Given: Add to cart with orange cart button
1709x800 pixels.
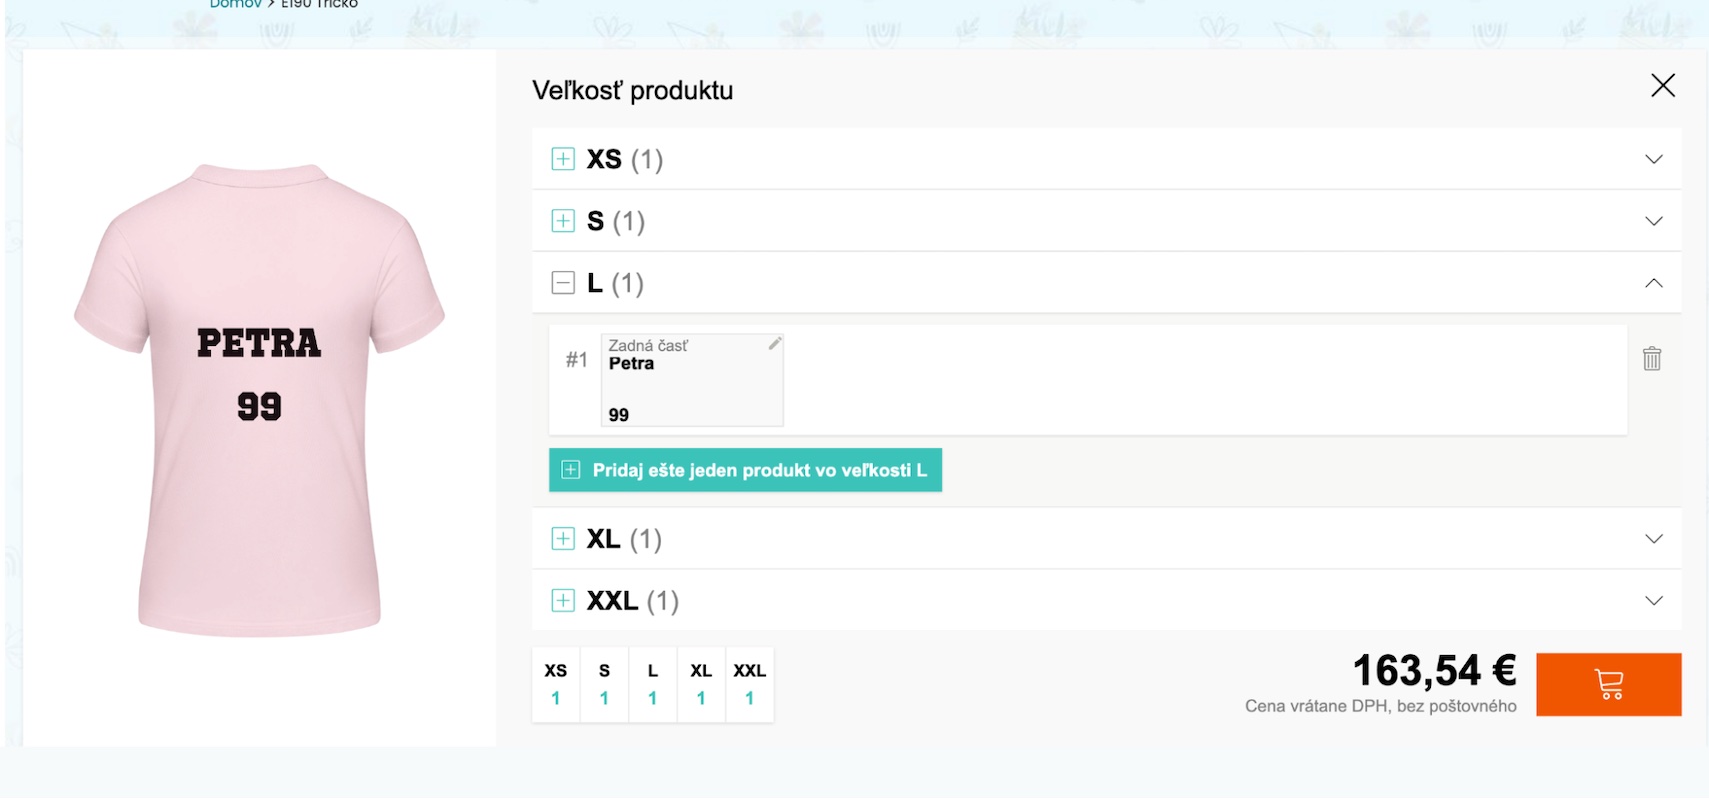Looking at the screenshot, I should 1608,685.
